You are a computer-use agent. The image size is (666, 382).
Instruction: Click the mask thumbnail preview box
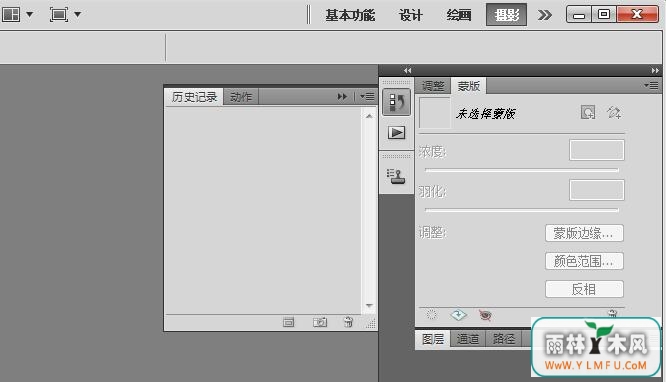pyautogui.click(x=435, y=113)
